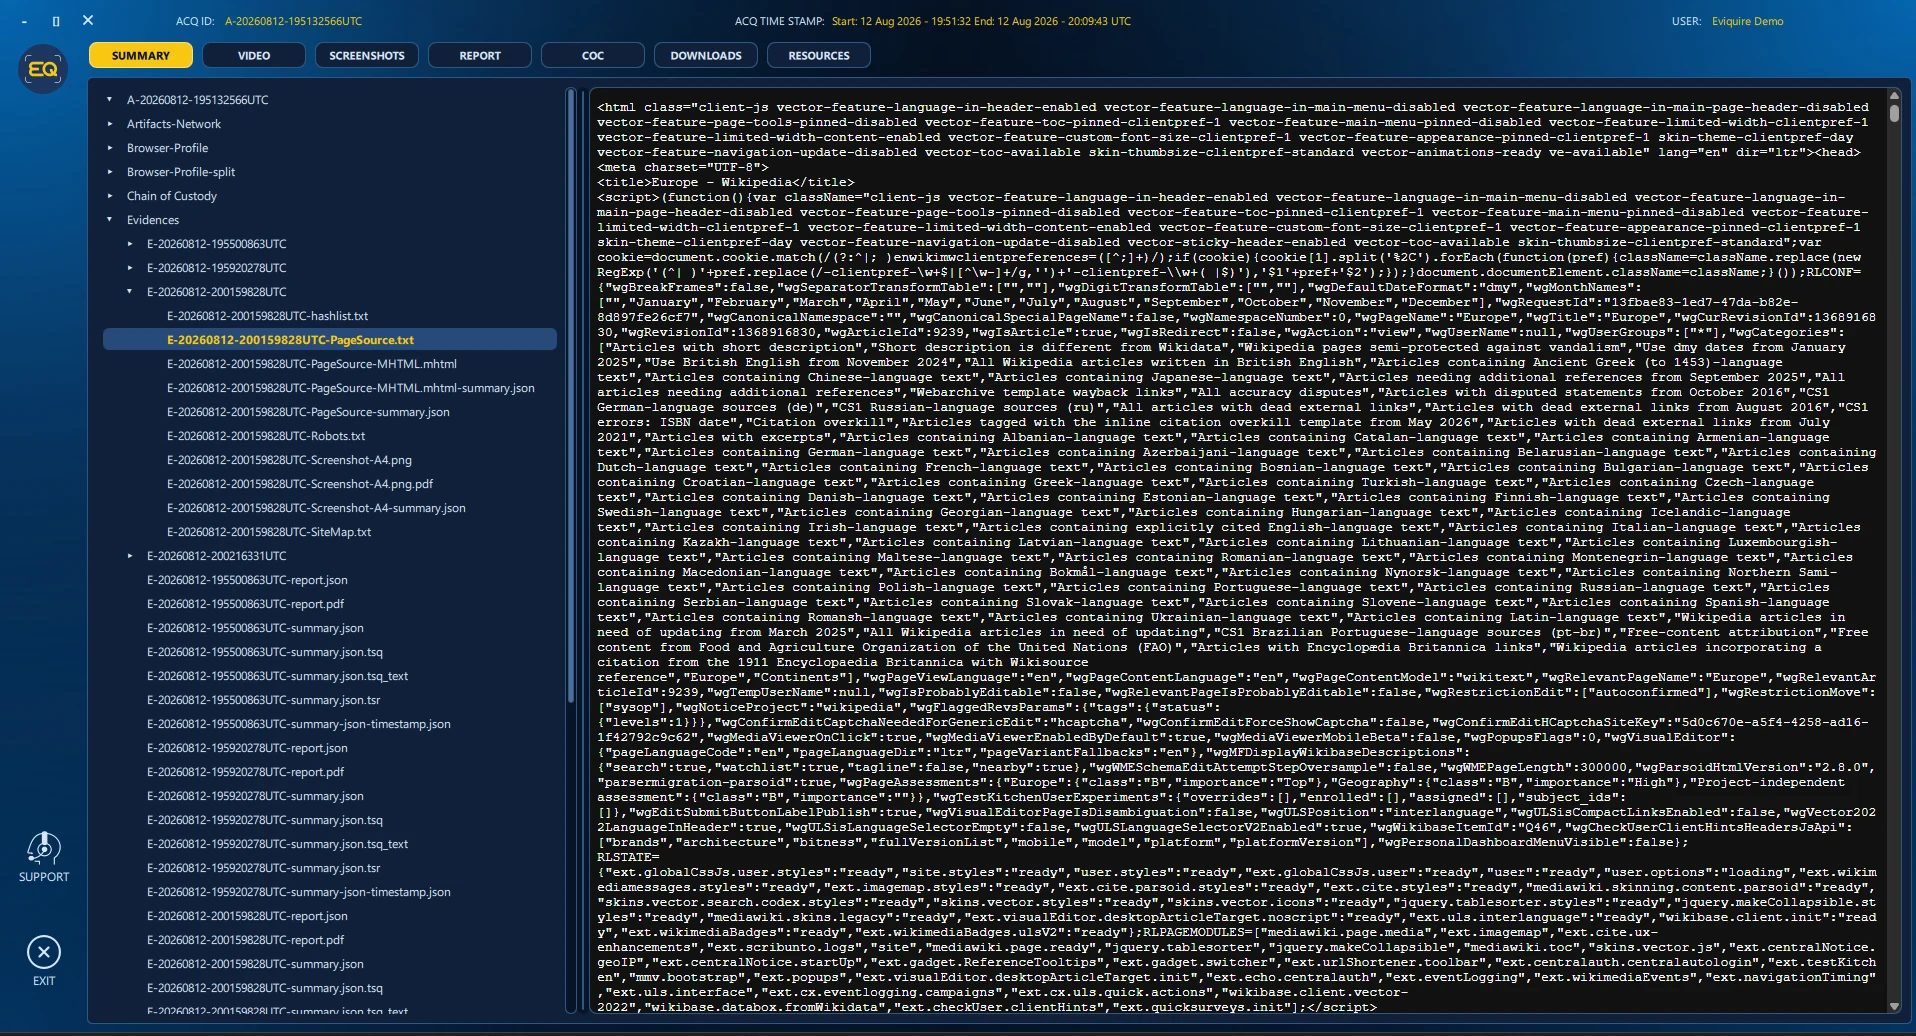Open E-20260812-200159828UTC-report.pdf
Screen dimensions: 1916x1036
click(x=245, y=940)
